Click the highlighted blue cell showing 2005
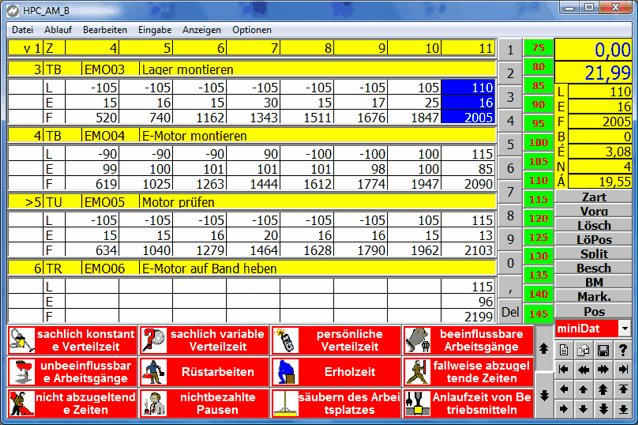The width and height of the screenshot is (638, 425). click(469, 117)
